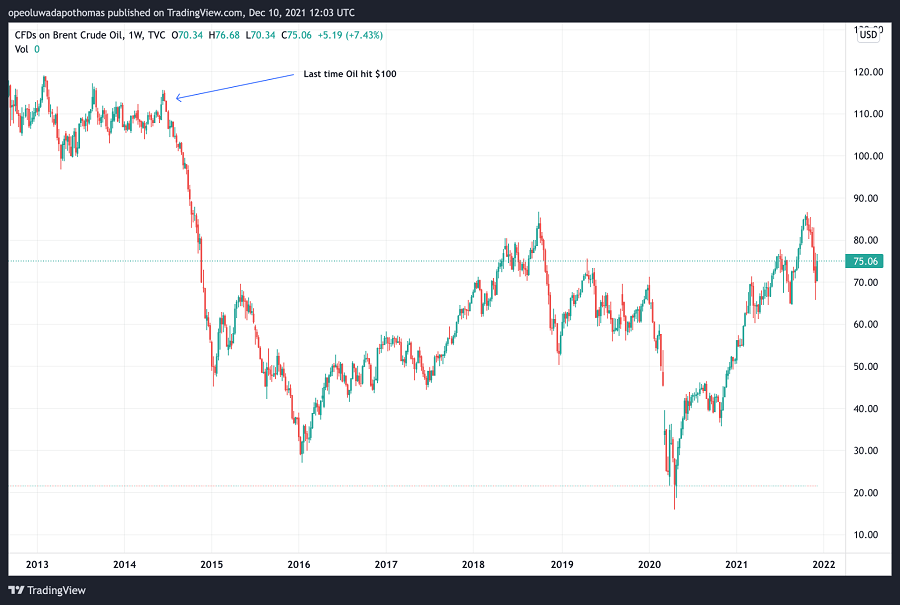Screen dimensions: 900x605
Task: Select the 'Last time Oil hit $100' annotation
Action: click(350, 75)
